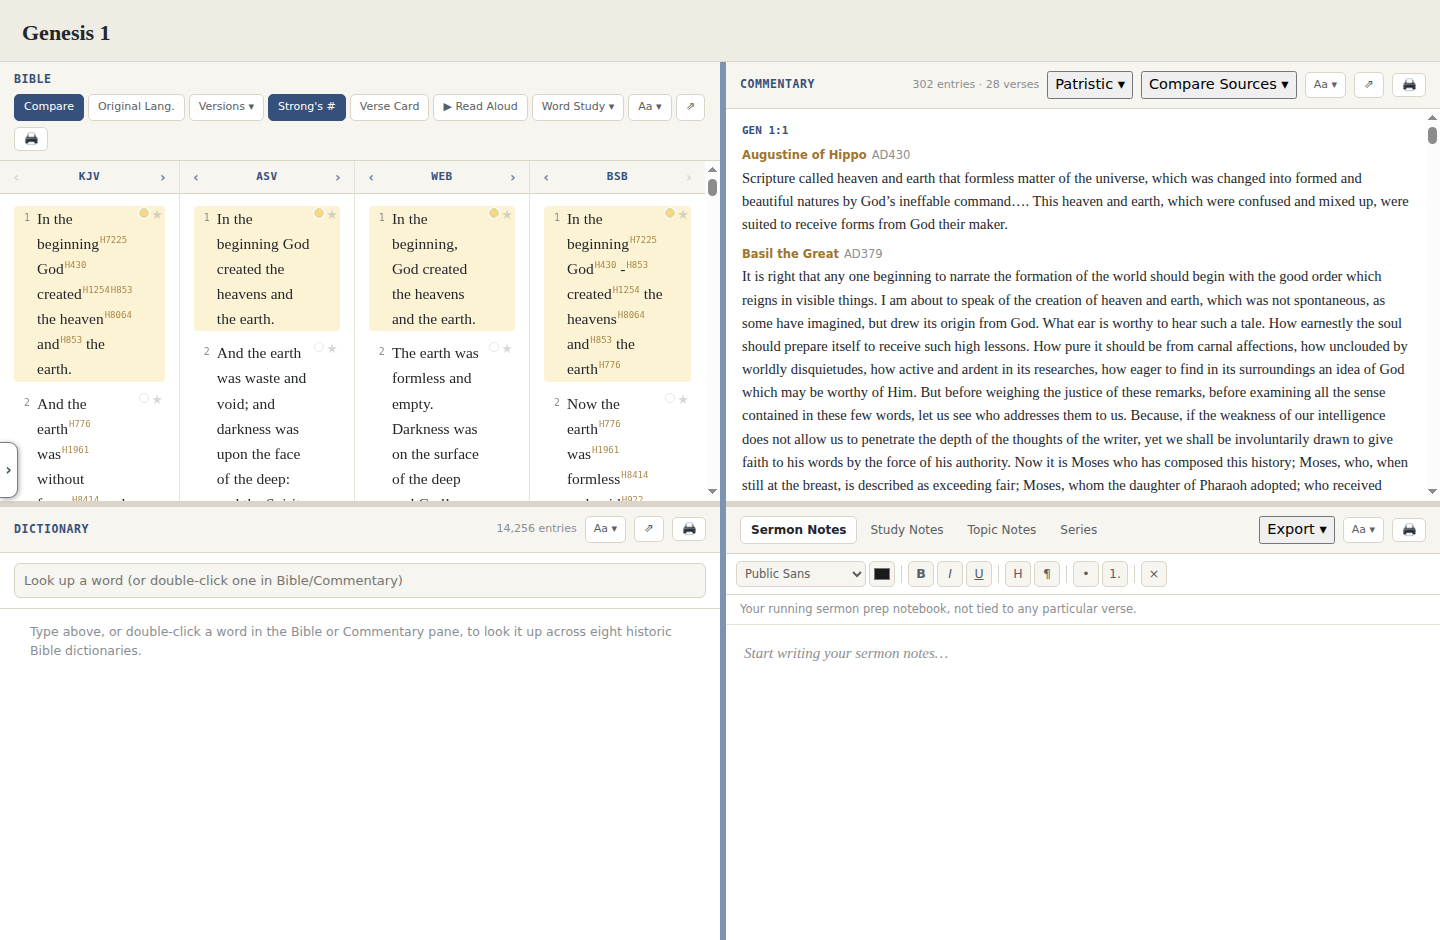The image size is (1440, 940).
Task: Apply paragraph style in sermon notes
Action: tap(1047, 574)
